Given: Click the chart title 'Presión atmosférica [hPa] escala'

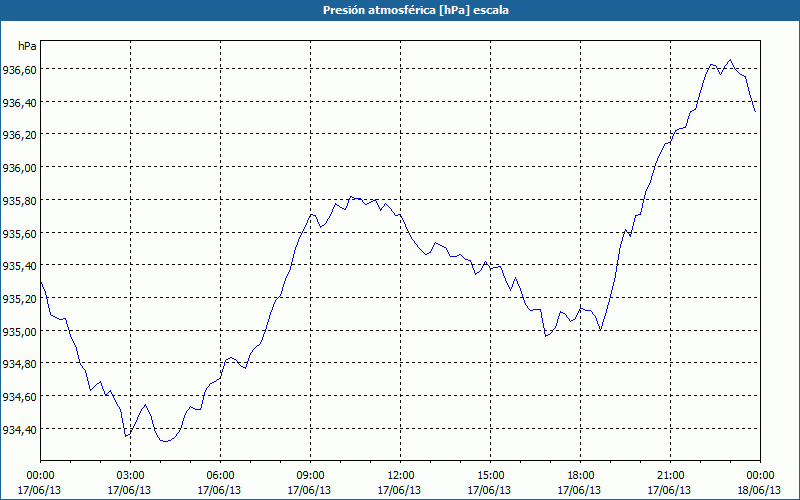Looking at the screenshot, I should tap(416, 10).
